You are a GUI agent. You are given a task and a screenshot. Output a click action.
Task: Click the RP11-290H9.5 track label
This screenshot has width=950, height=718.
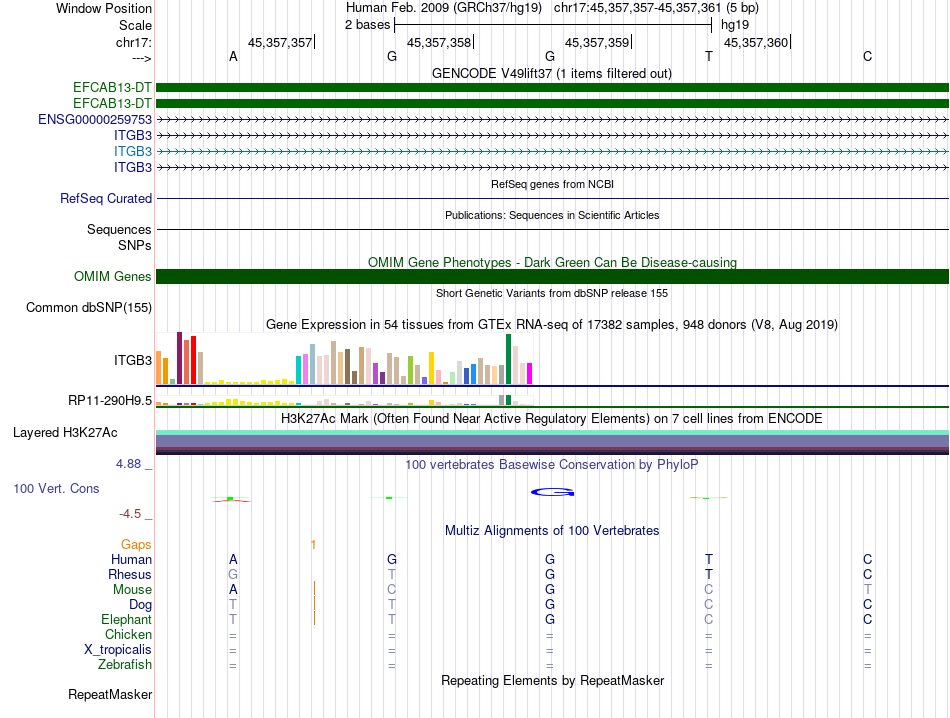[110, 401]
